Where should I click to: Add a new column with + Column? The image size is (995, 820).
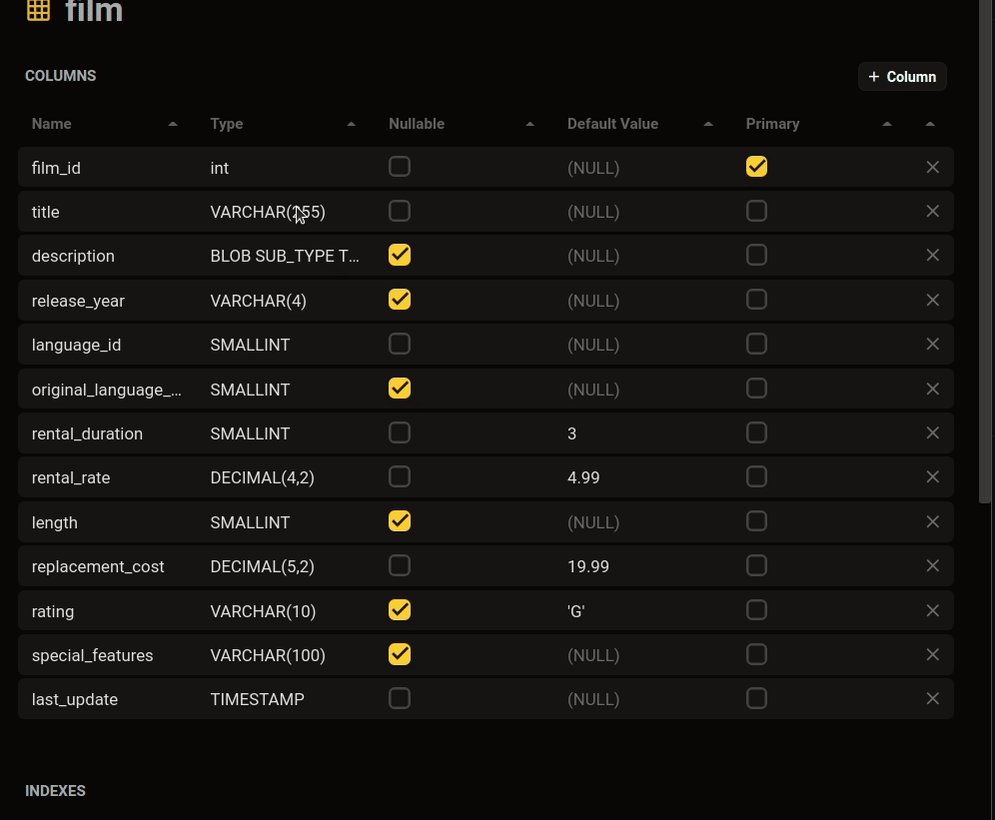(902, 77)
